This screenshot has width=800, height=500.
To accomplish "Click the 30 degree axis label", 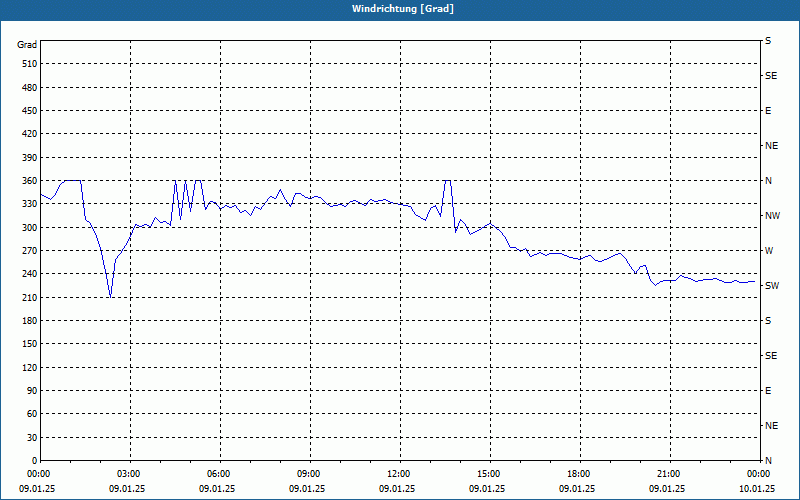I will pyautogui.click(x=33, y=437).
